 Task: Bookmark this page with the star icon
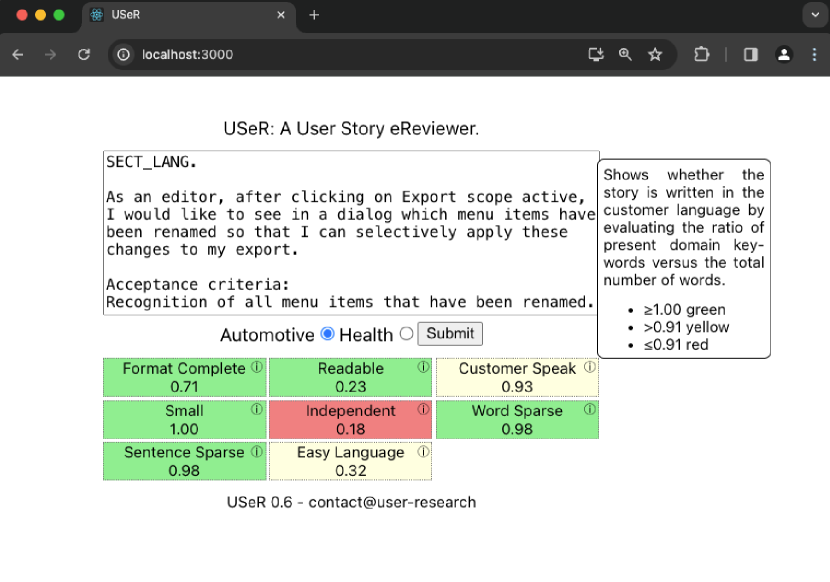[655, 54]
